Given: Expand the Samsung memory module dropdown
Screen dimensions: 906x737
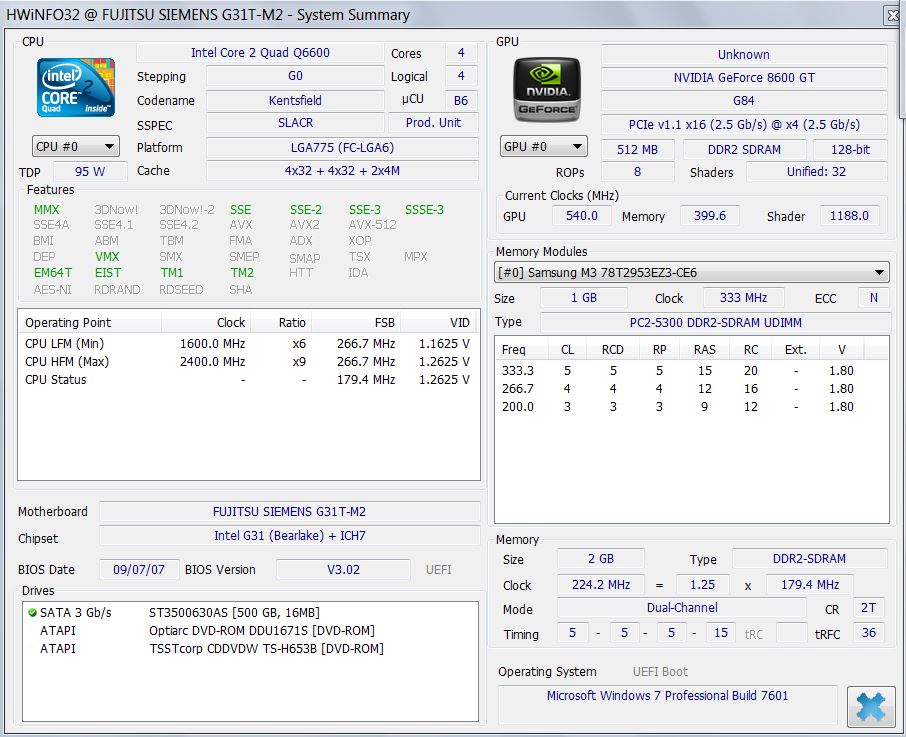Looking at the screenshot, I should [692, 272].
